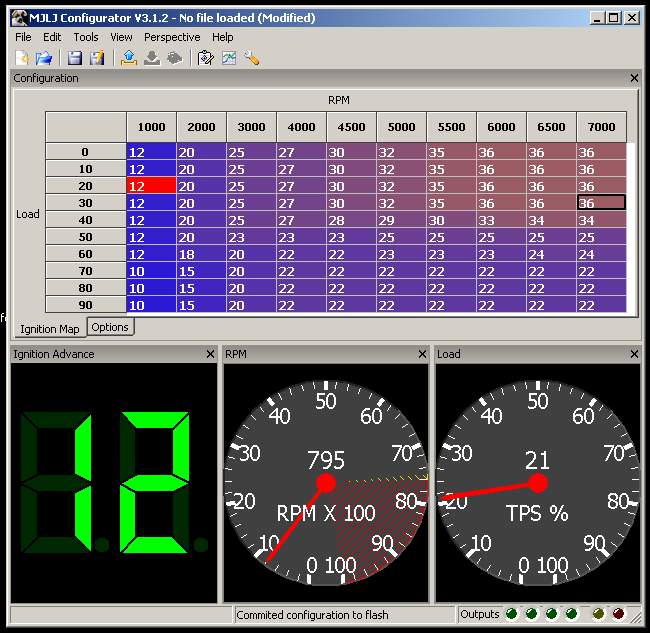Click cell 22 at Load 80, 4000 RPM
650x633 pixels.
point(301,288)
